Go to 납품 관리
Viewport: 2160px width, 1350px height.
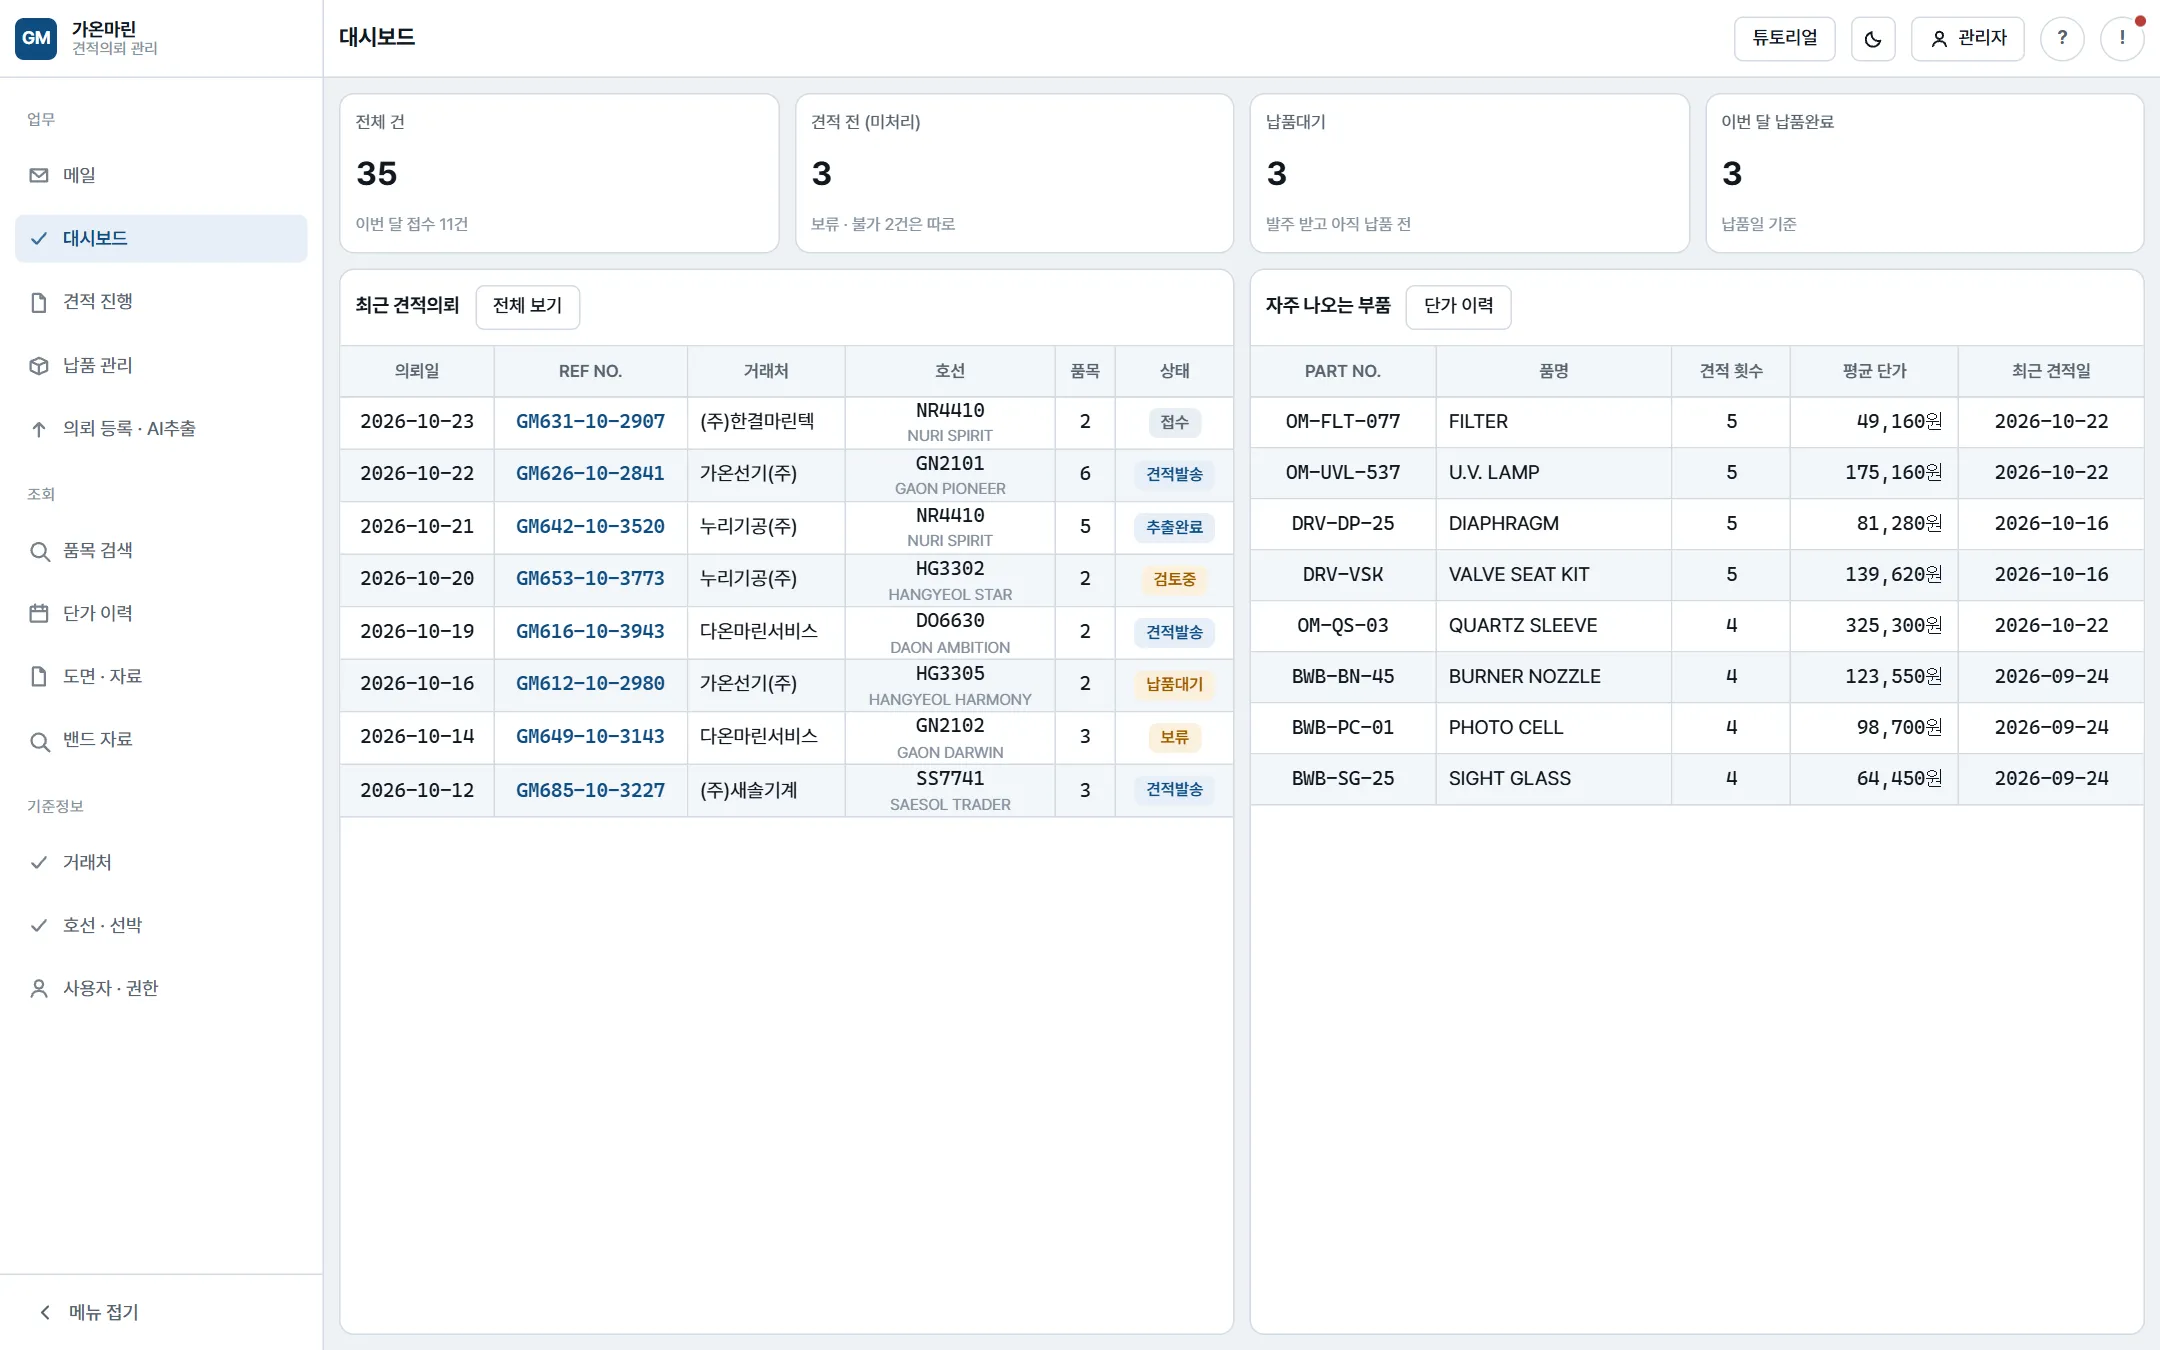click(x=161, y=365)
